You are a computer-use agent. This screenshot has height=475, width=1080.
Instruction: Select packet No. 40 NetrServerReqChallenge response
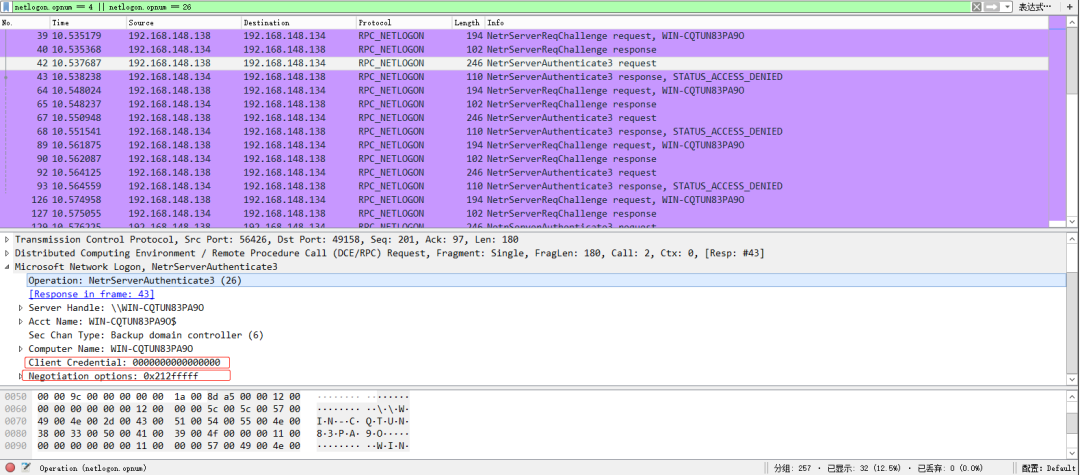pos(524,50)
